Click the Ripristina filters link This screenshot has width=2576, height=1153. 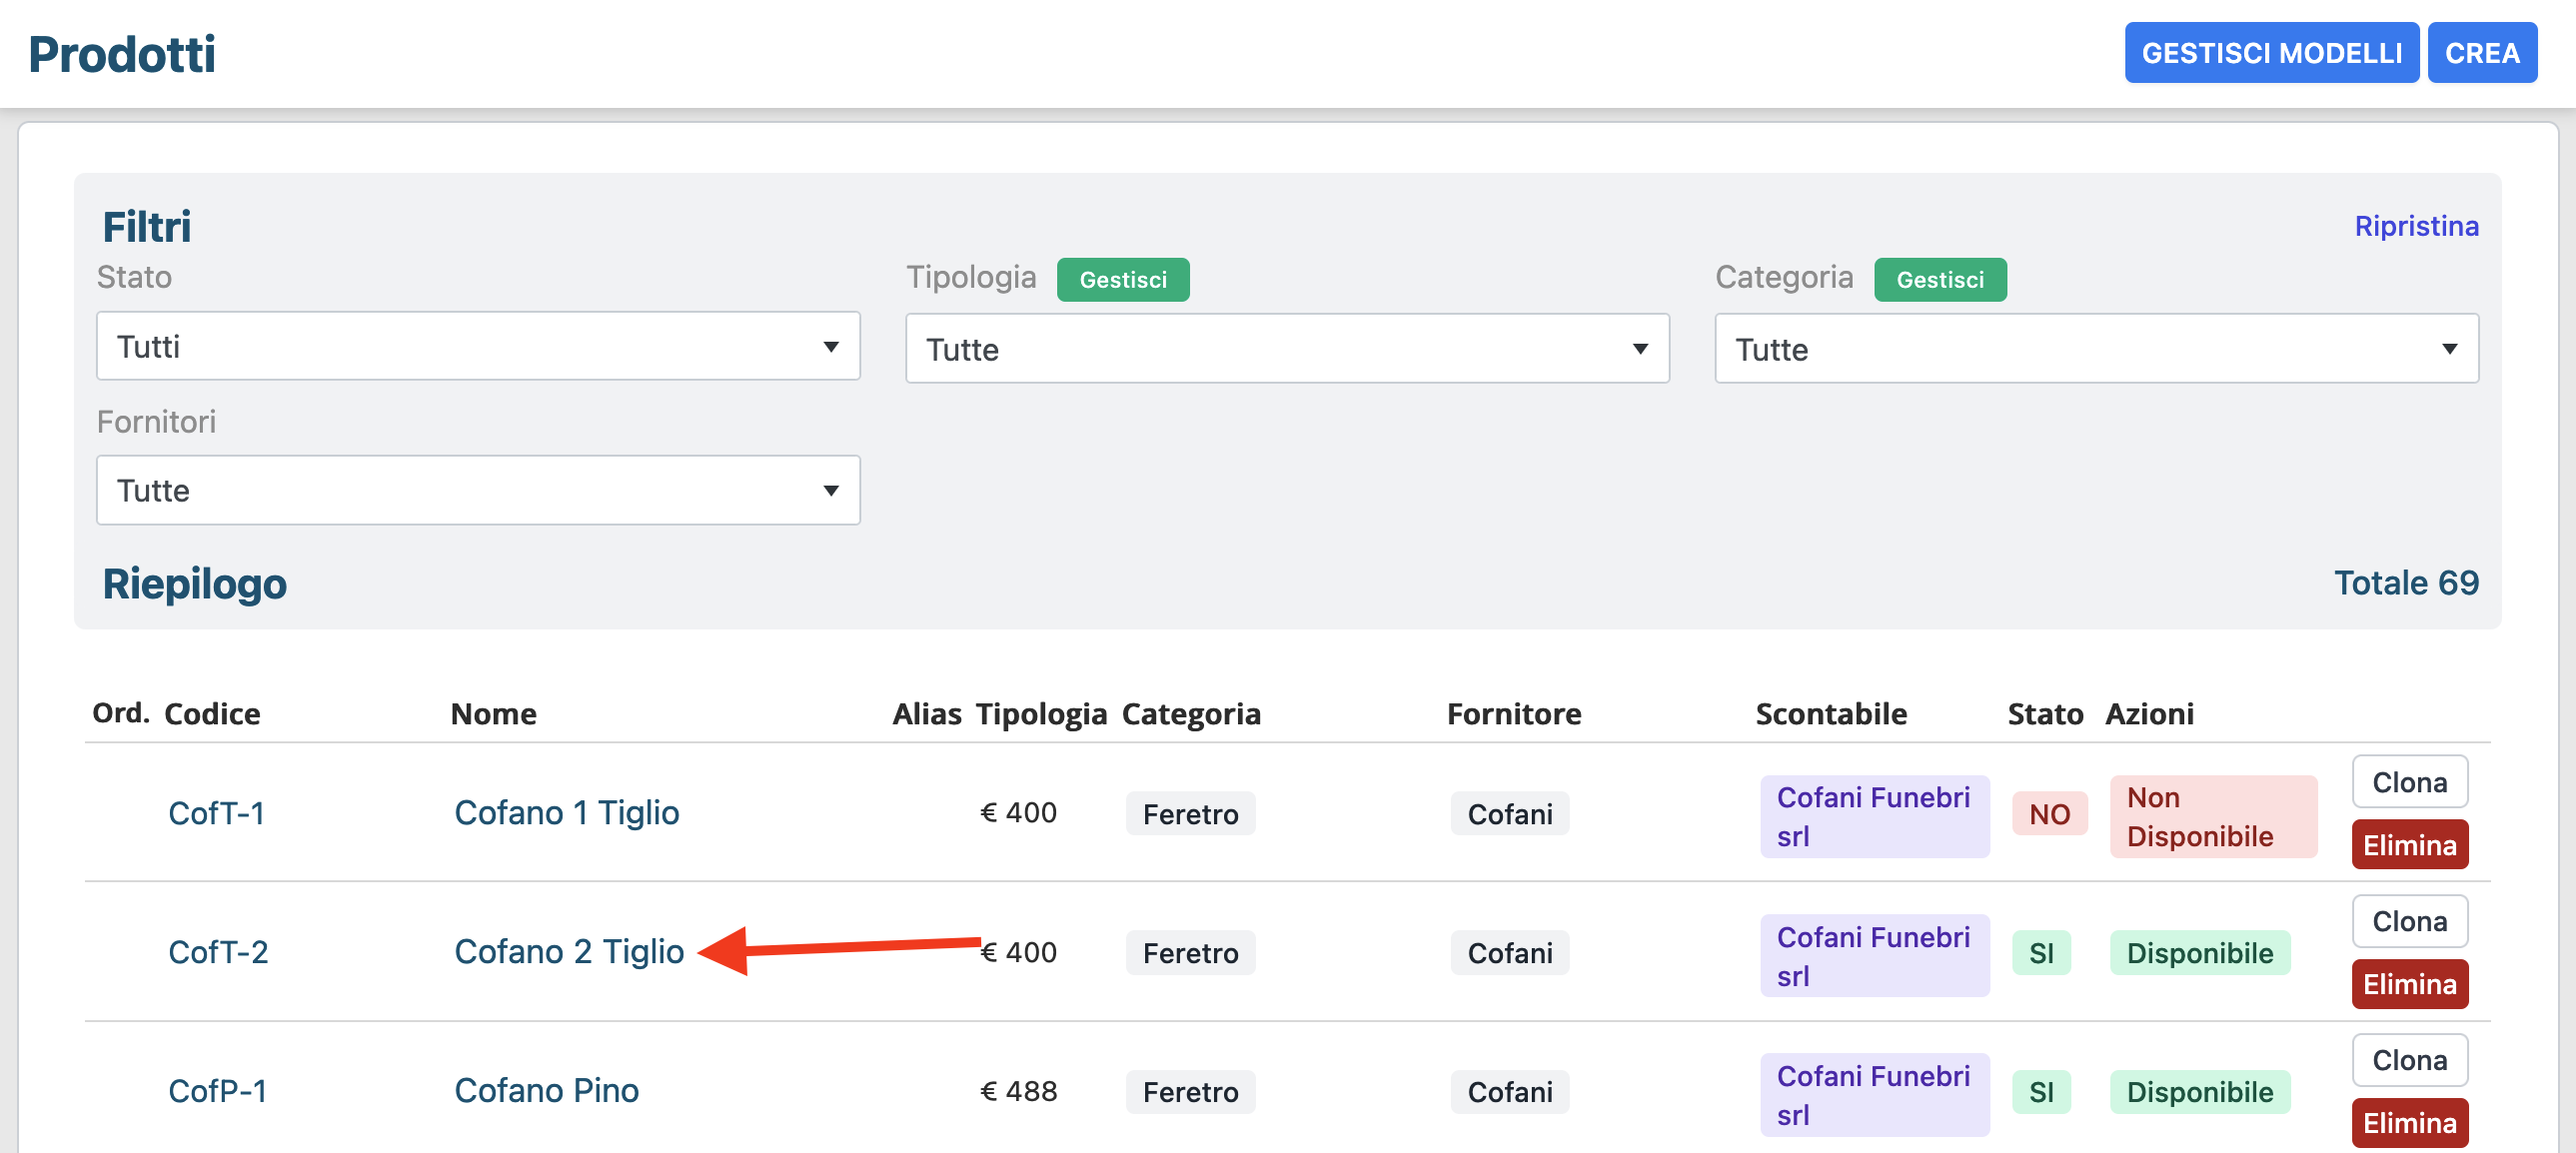click(2415, 226)
